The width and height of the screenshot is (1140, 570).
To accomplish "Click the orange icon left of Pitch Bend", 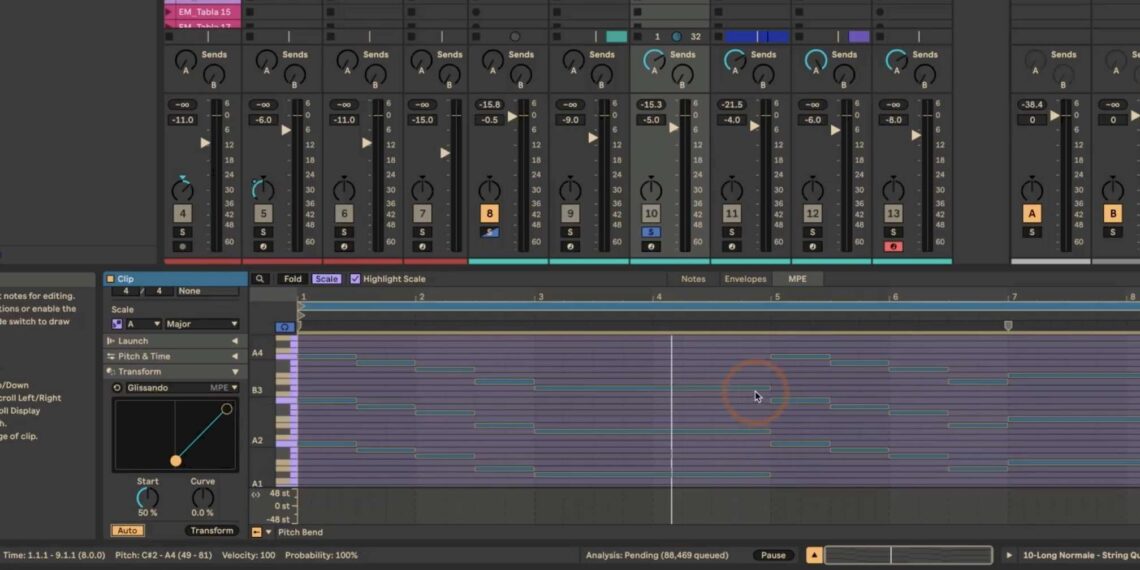I will click(x=256, y=532).
